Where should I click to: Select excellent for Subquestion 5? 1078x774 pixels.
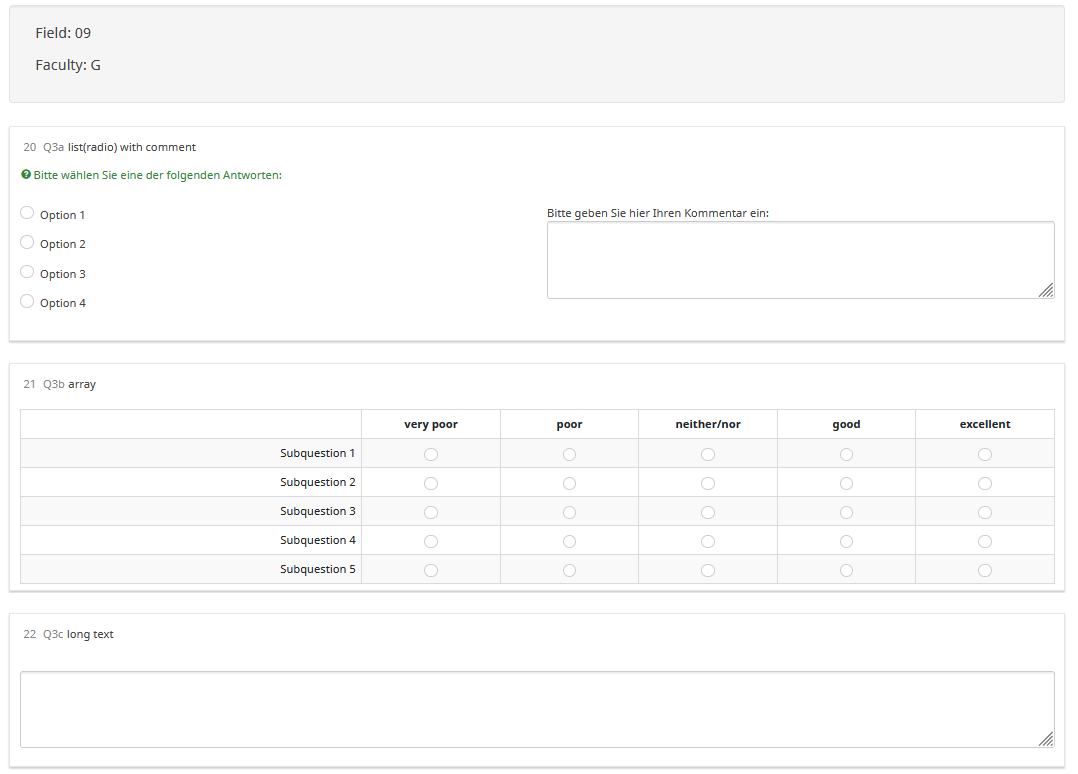985,570
